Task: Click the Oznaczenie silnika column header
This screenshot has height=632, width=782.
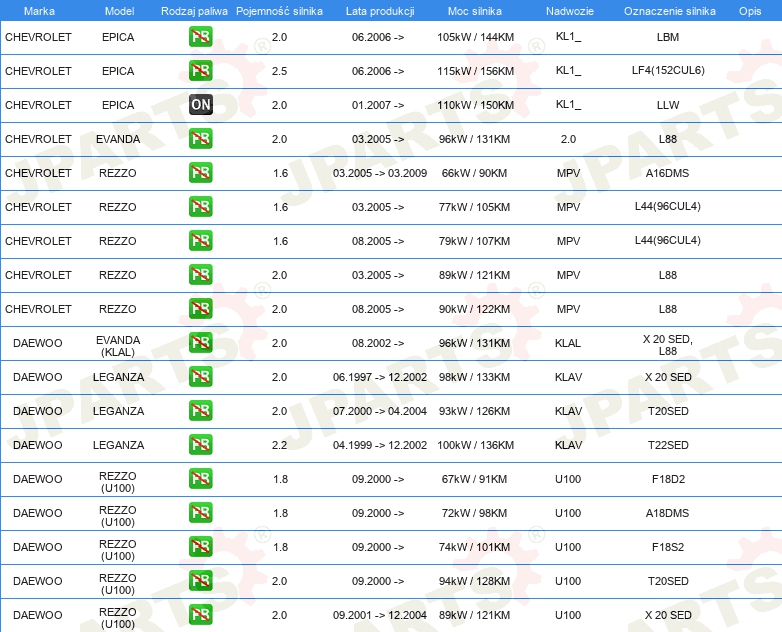Action: (x=669, y=11)
